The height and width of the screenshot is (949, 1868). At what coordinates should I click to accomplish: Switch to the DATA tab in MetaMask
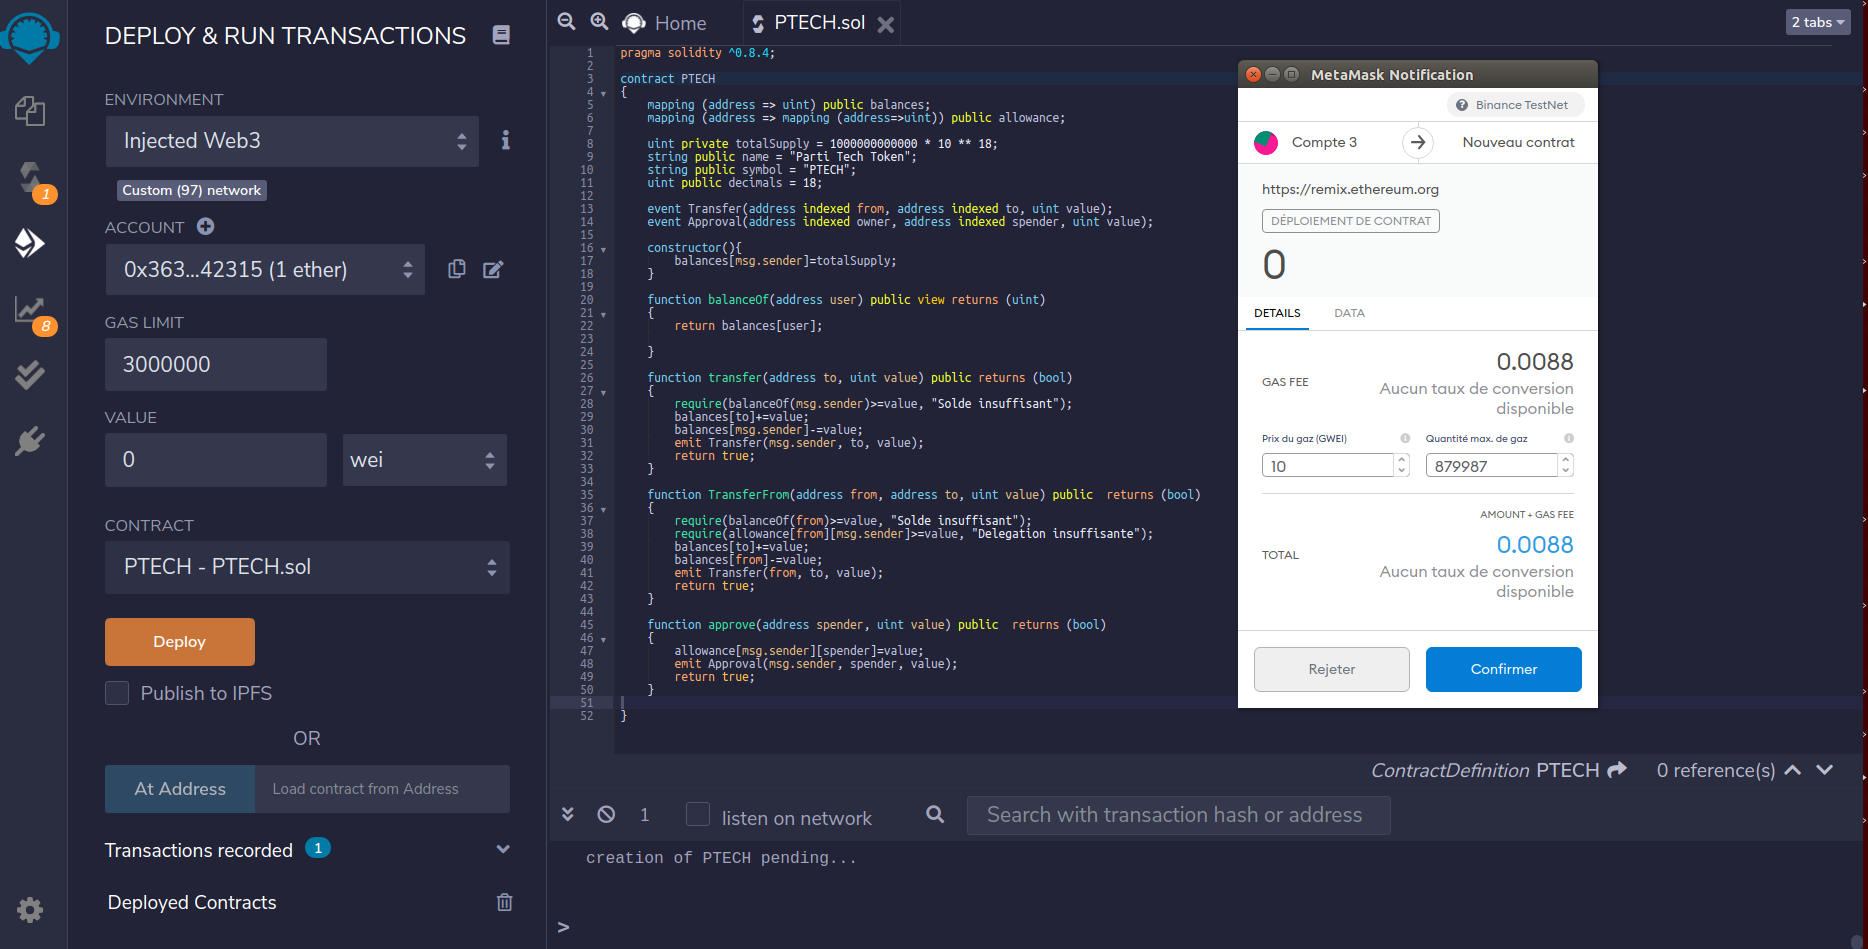1349,313
